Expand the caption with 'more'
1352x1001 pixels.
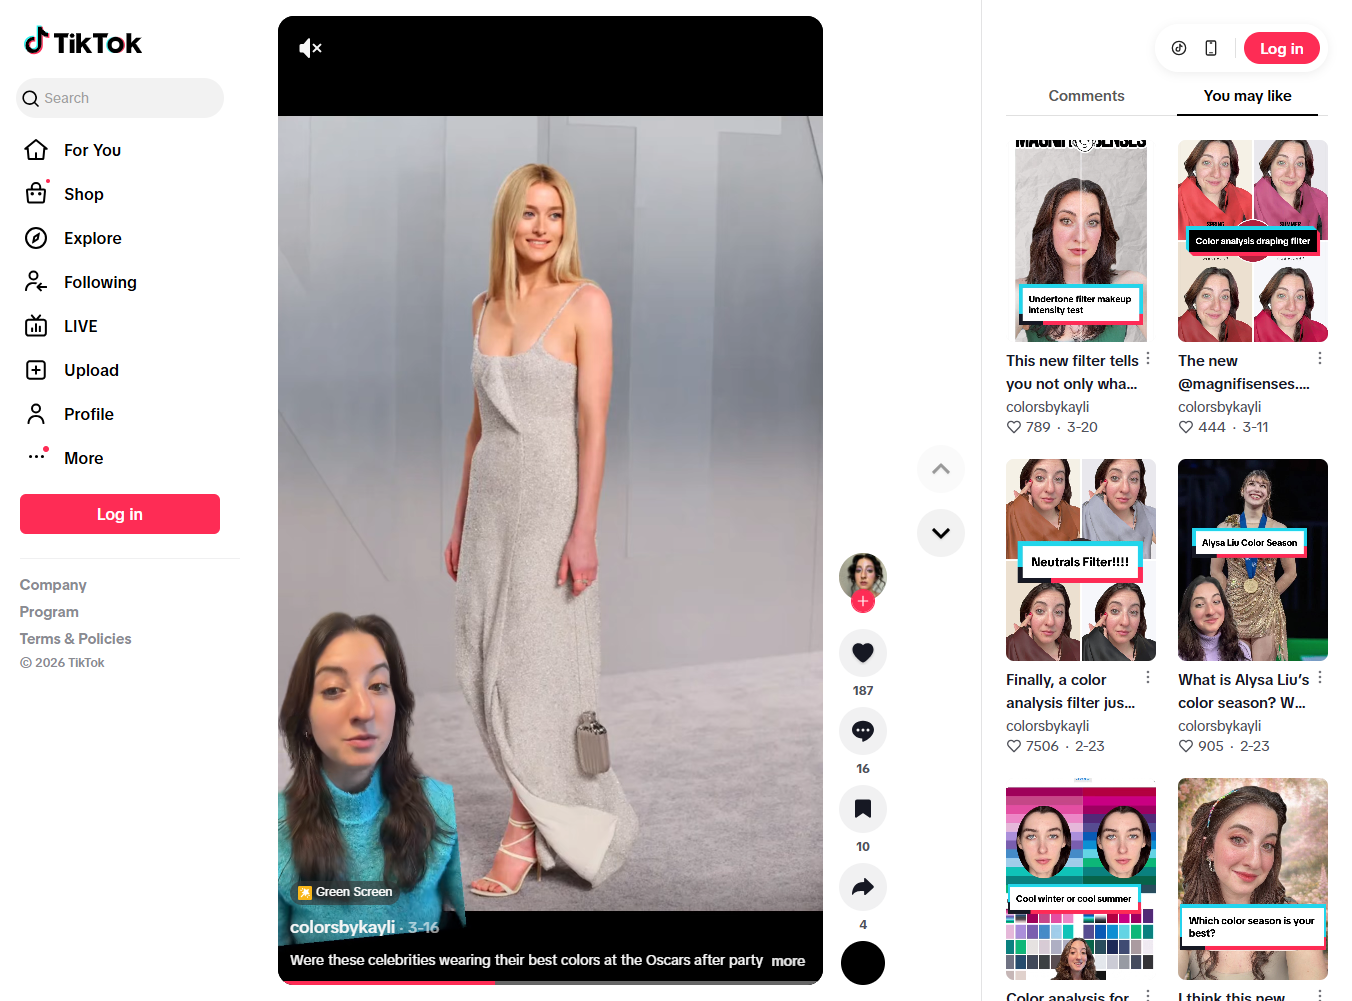(x=788, y=961)
